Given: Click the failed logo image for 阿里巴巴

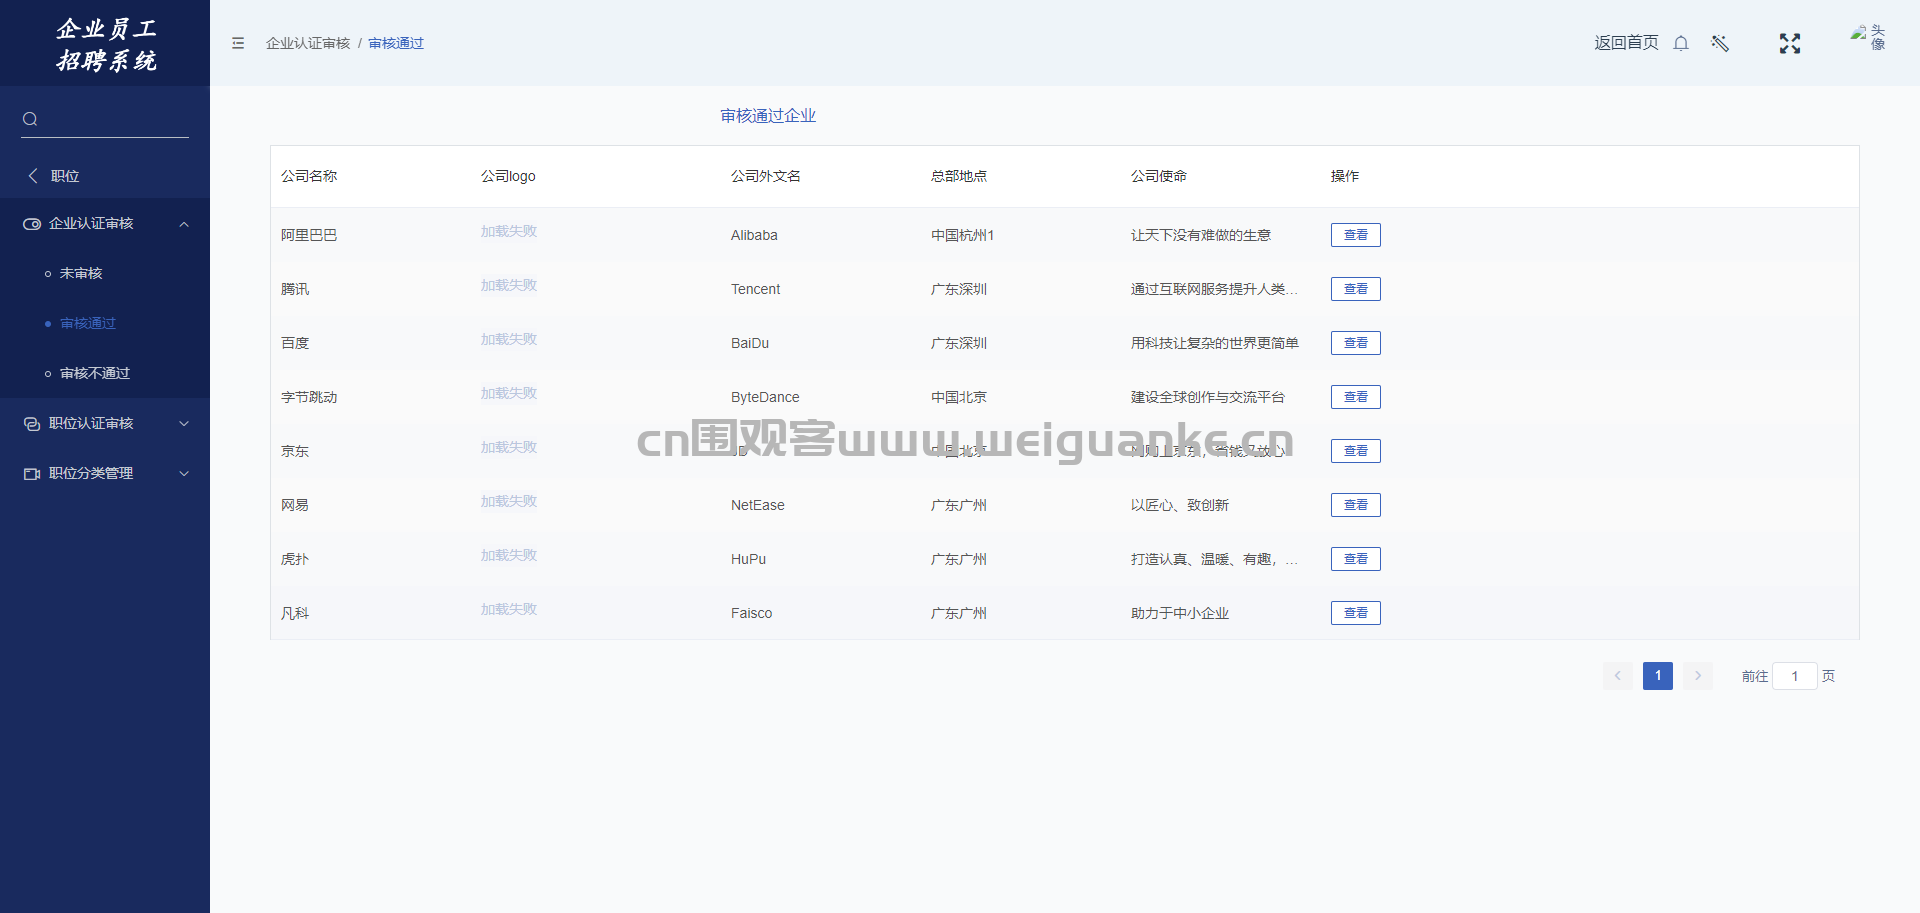Looking at the screenshot, I should click(x=509, y=231).
